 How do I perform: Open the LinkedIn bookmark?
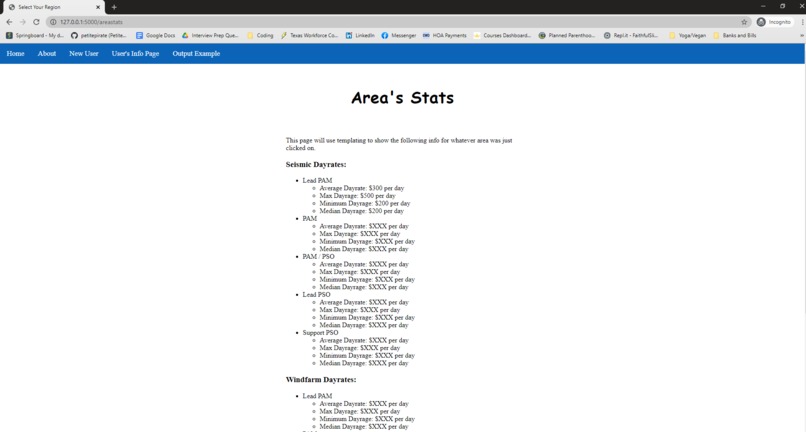[360, 35]
